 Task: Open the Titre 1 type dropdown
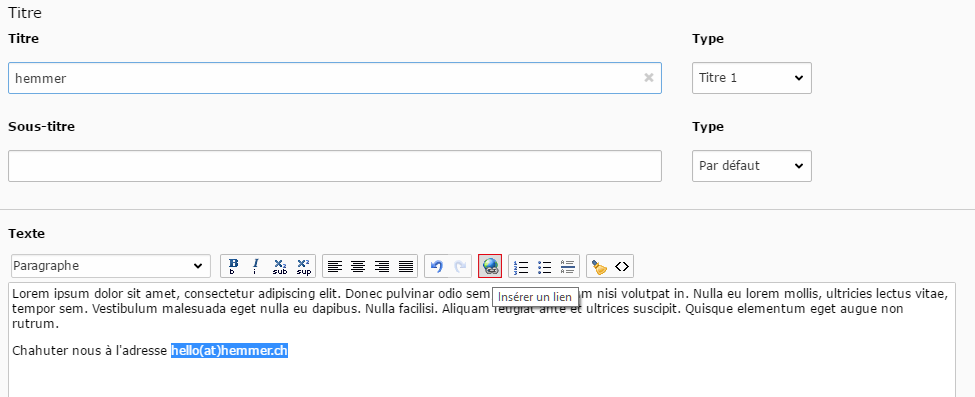[752, 78]
